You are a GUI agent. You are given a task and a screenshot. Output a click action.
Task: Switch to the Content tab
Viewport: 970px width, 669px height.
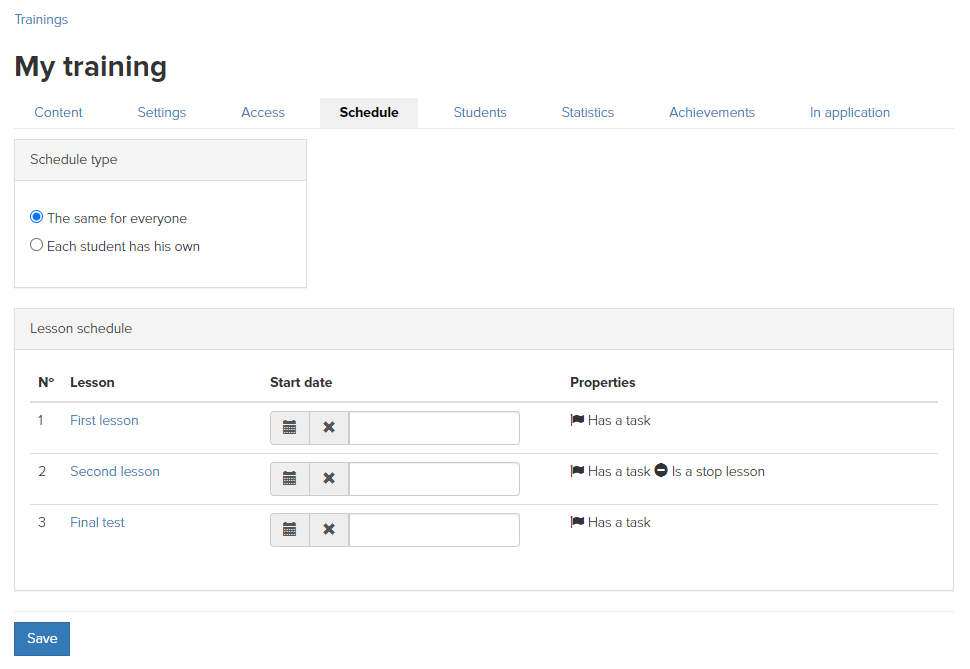[58, 113]
